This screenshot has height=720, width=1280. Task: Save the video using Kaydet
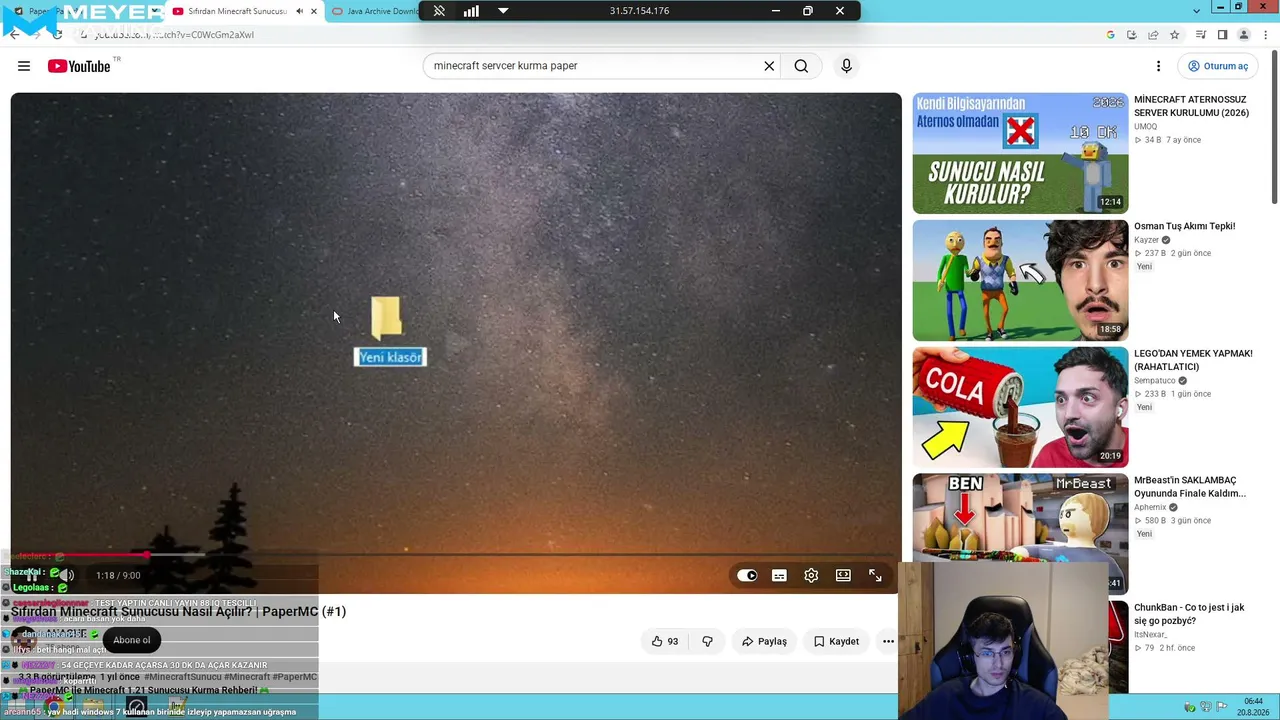(836, 641)
